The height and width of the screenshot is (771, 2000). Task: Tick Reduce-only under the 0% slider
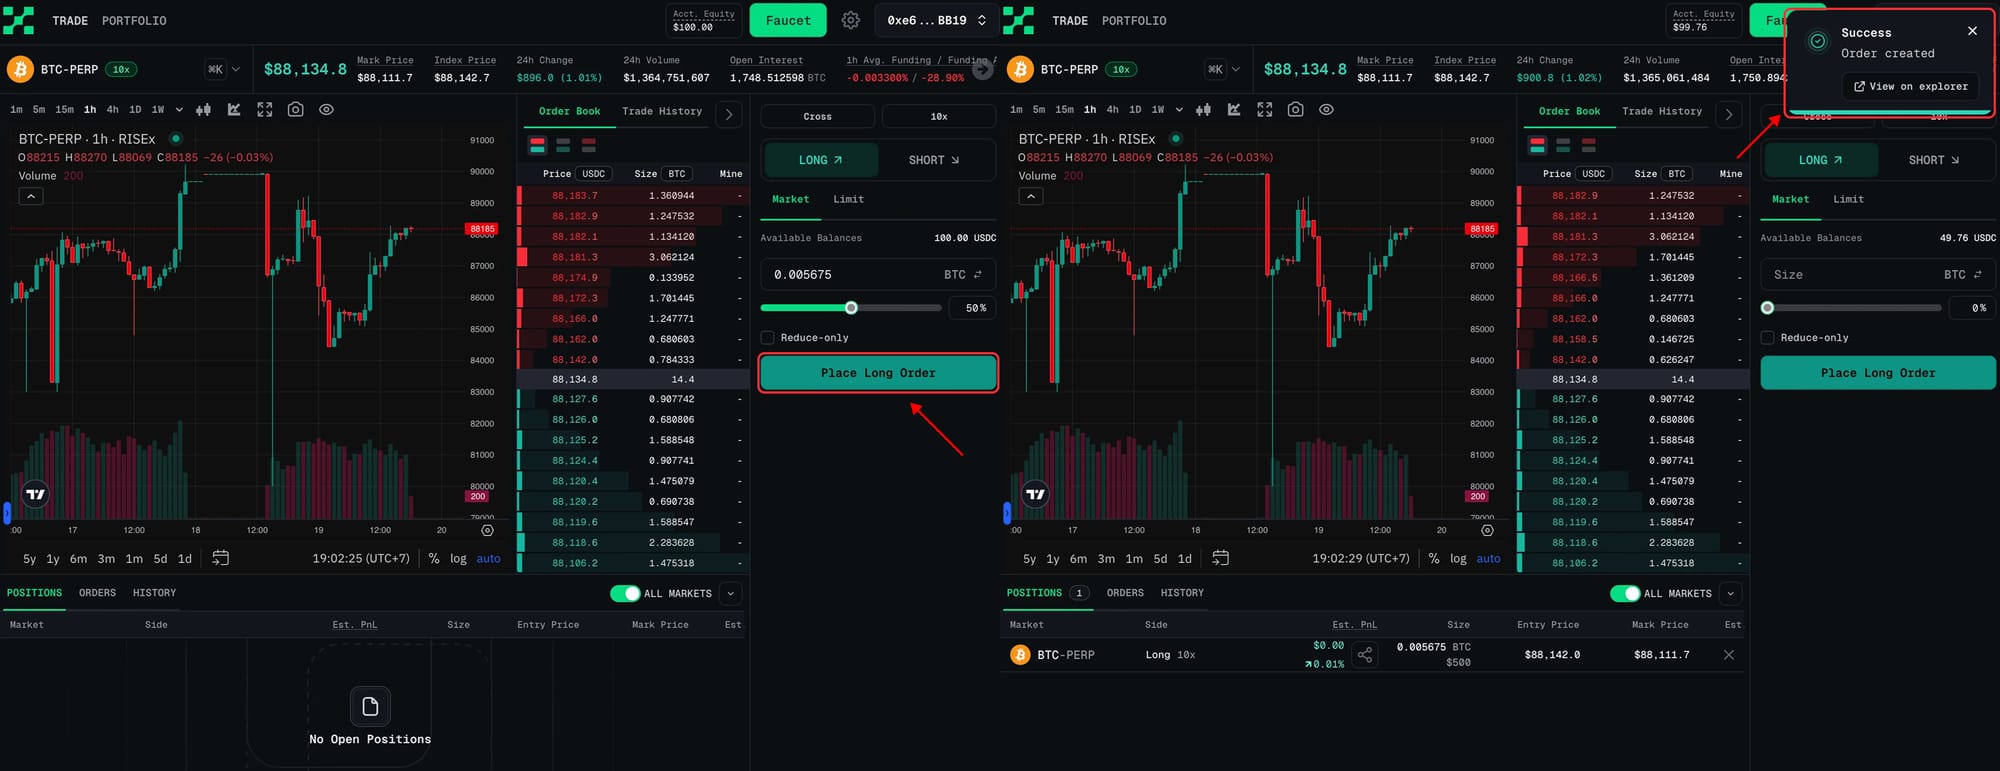(1768, 338)
